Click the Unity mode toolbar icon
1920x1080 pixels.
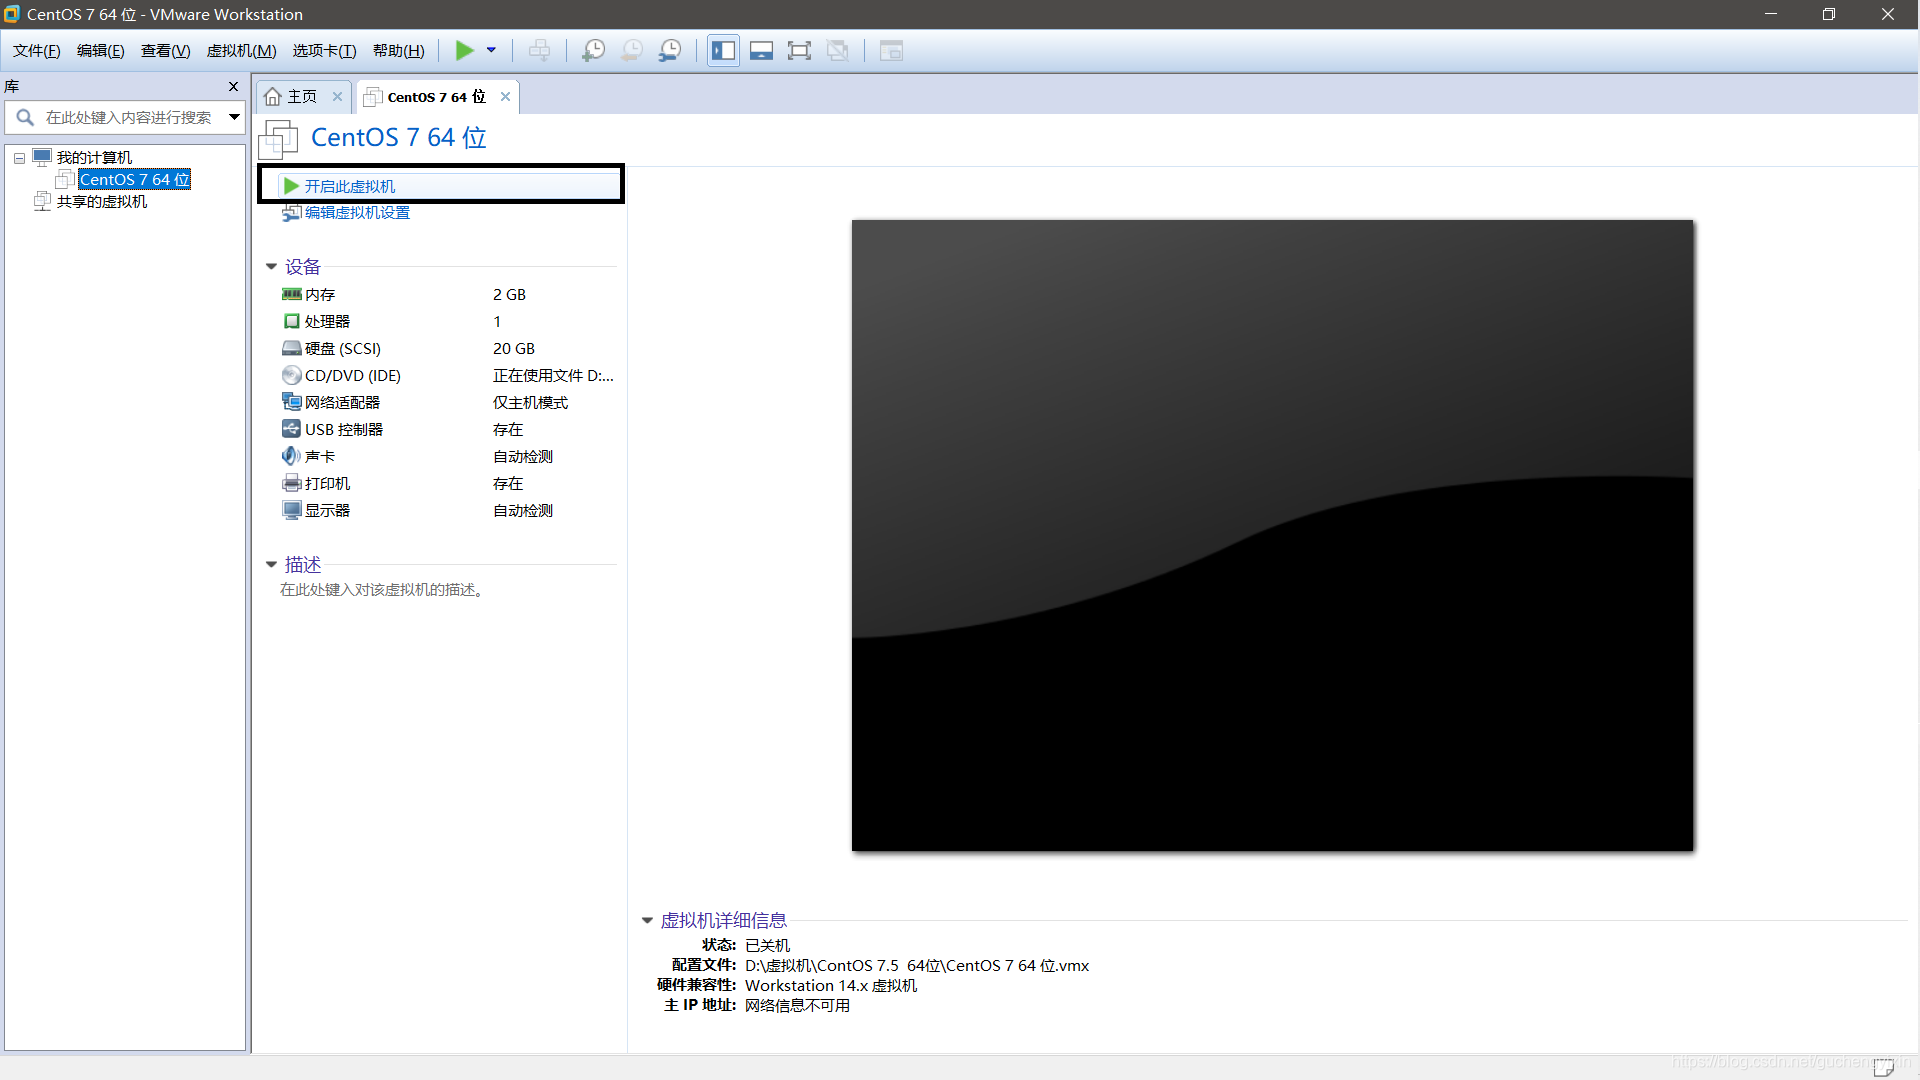click(x=838, y=50)
